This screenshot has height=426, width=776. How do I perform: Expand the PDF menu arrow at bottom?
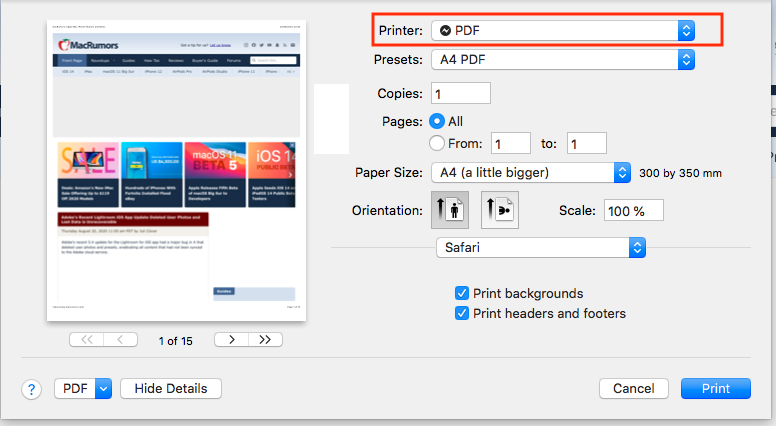coord(103,389)
